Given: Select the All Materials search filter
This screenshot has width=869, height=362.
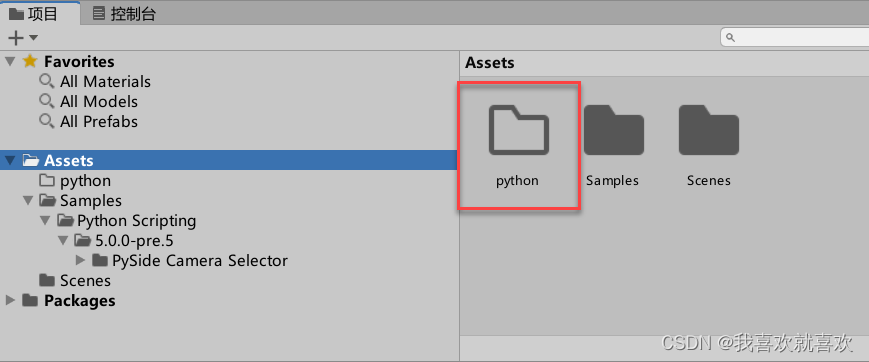Looking at the screenshot, I should pyautogui.click(x=95, y=81).
